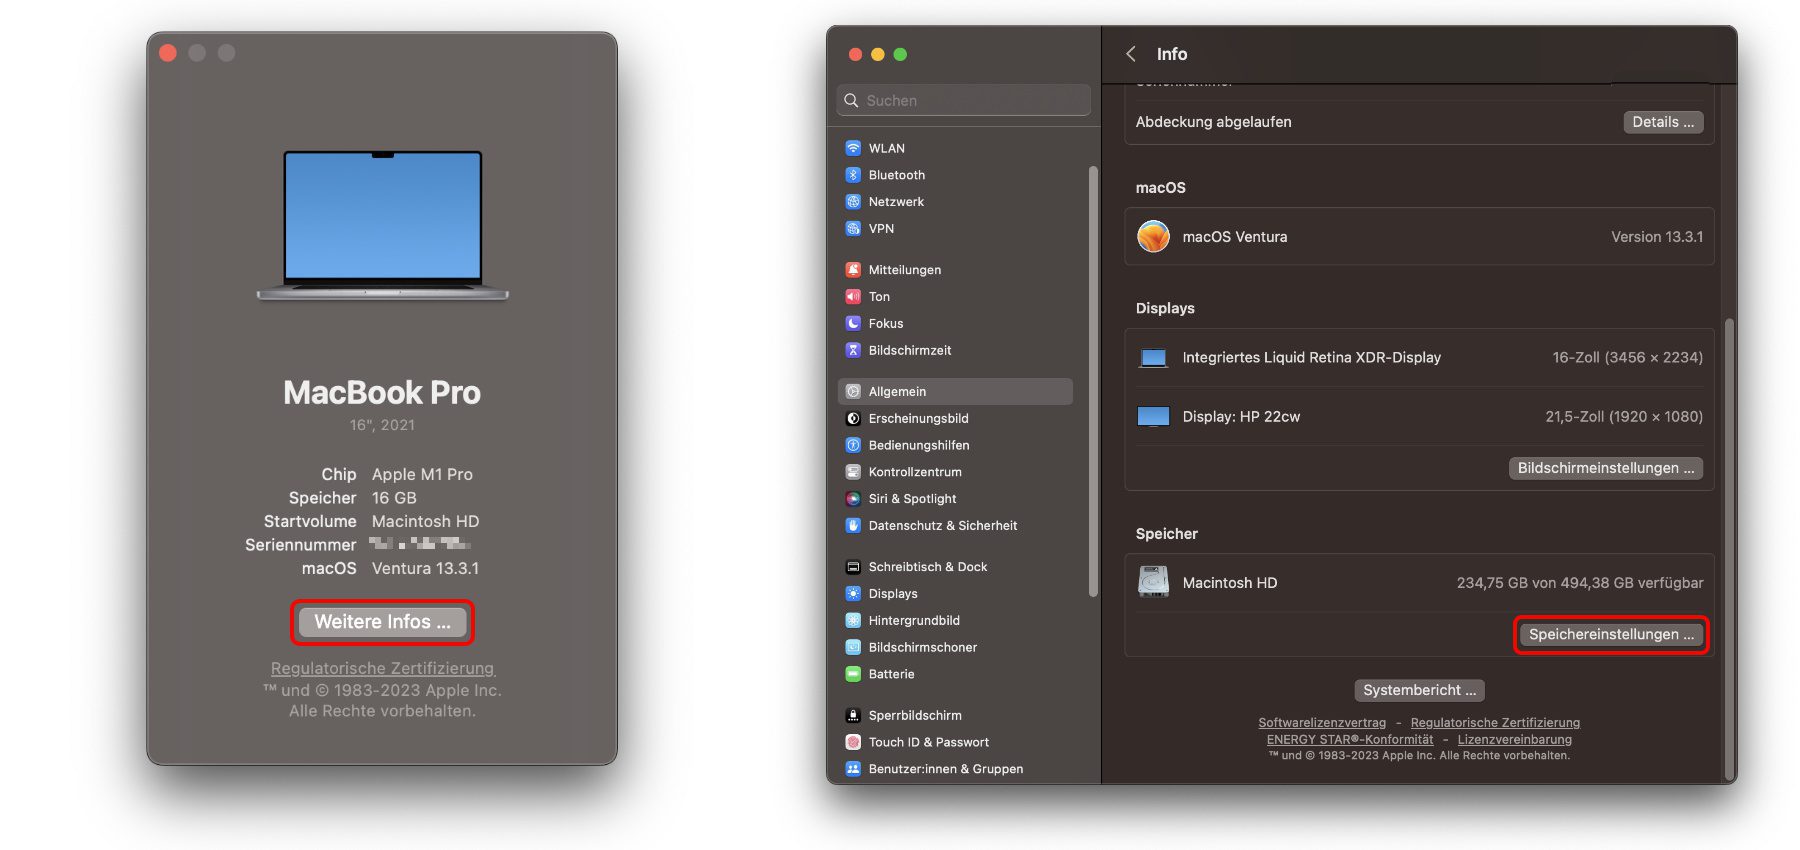Open Mitteilungen bell icon

[853, 270]
